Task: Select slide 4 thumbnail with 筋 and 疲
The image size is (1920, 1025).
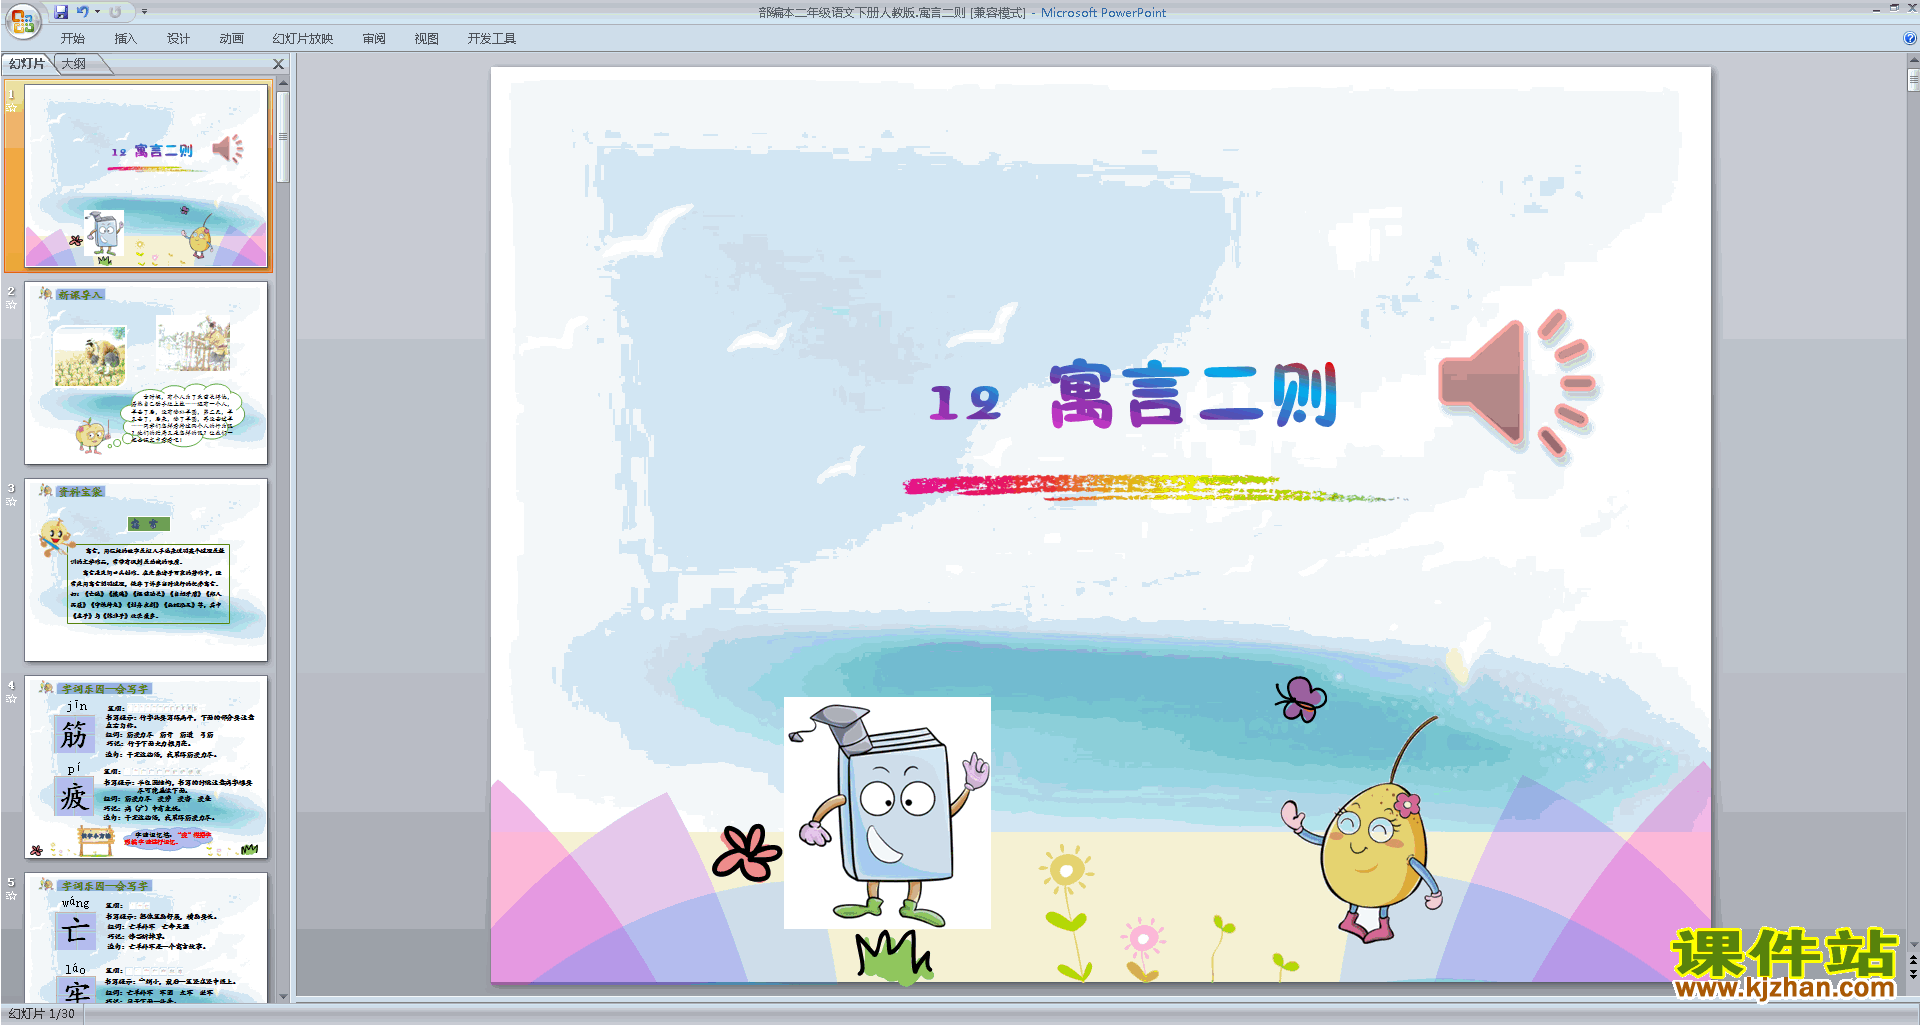Action: [x=146, y=767]
